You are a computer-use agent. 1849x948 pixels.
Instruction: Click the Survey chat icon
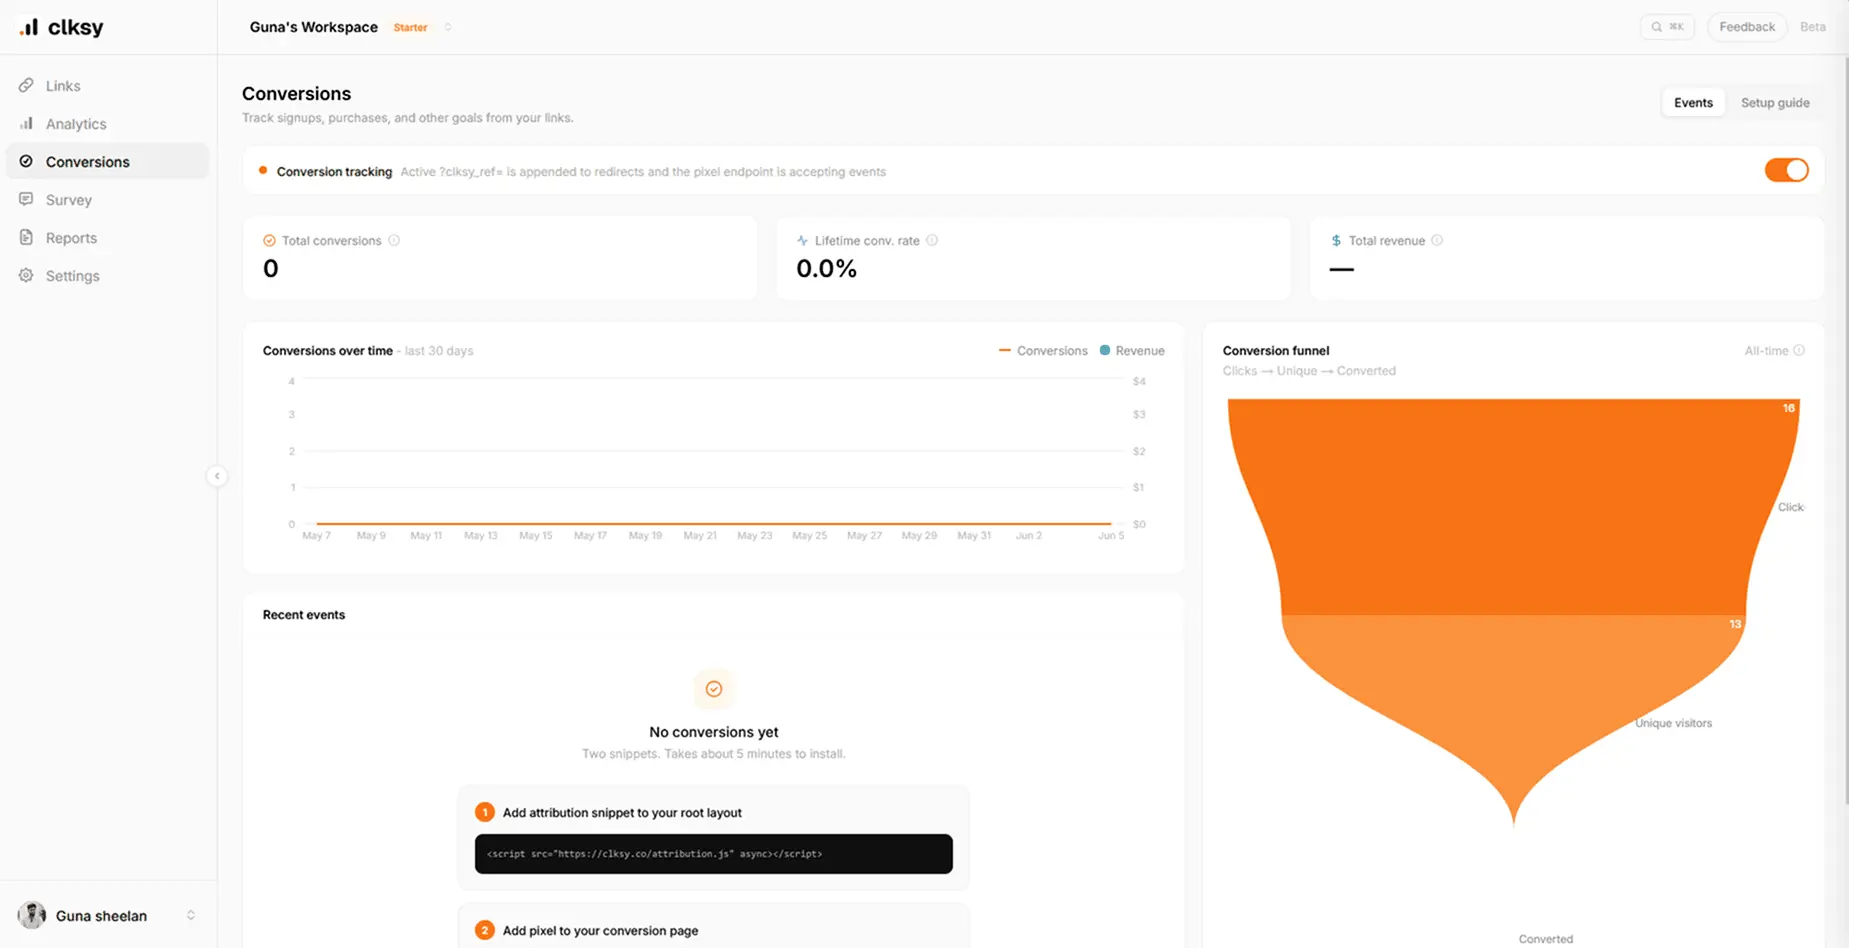pyautogui.click(x=26, y=199)
